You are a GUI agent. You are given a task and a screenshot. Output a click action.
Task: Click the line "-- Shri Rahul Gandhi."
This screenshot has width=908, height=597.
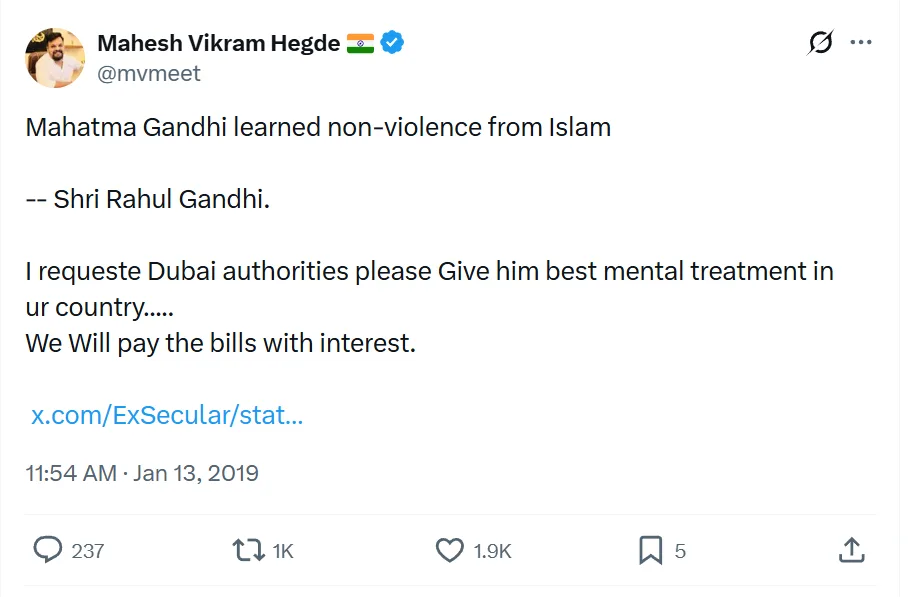(x=148, y=199)
